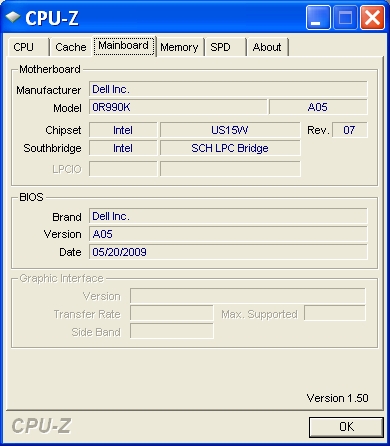Click the maximize window button
Image resolution: width=390 pixels, height=446 pixels.
click(345, 17)
